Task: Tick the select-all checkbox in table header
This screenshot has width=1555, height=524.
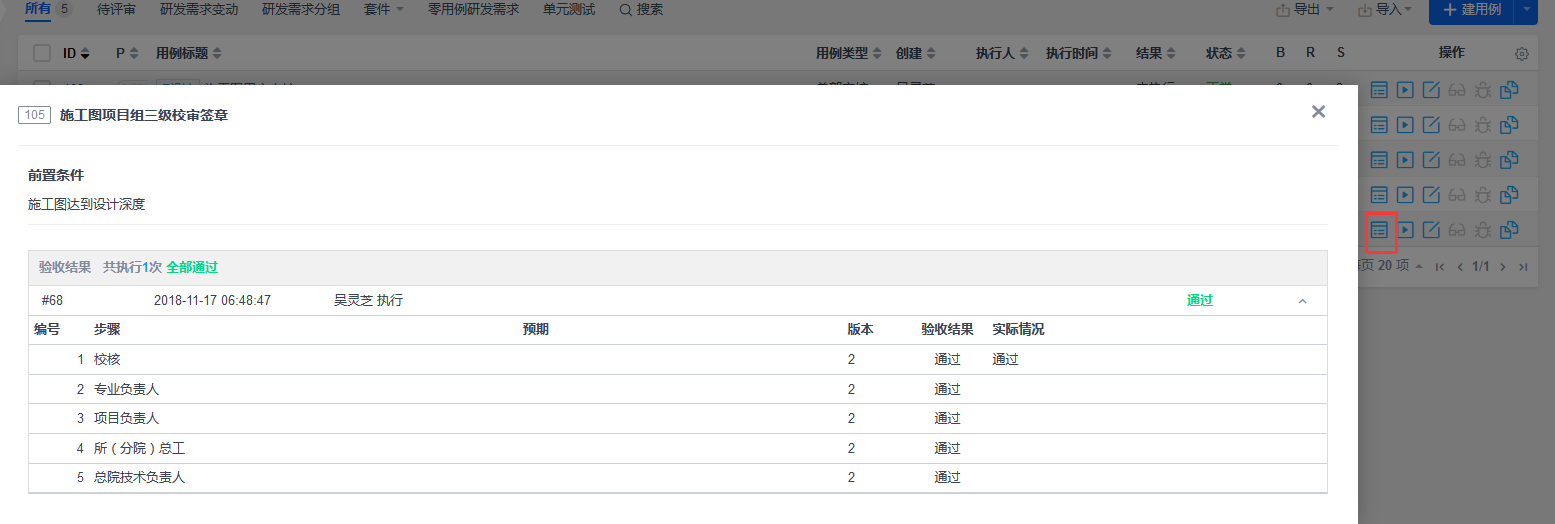Action: [42, 53]
